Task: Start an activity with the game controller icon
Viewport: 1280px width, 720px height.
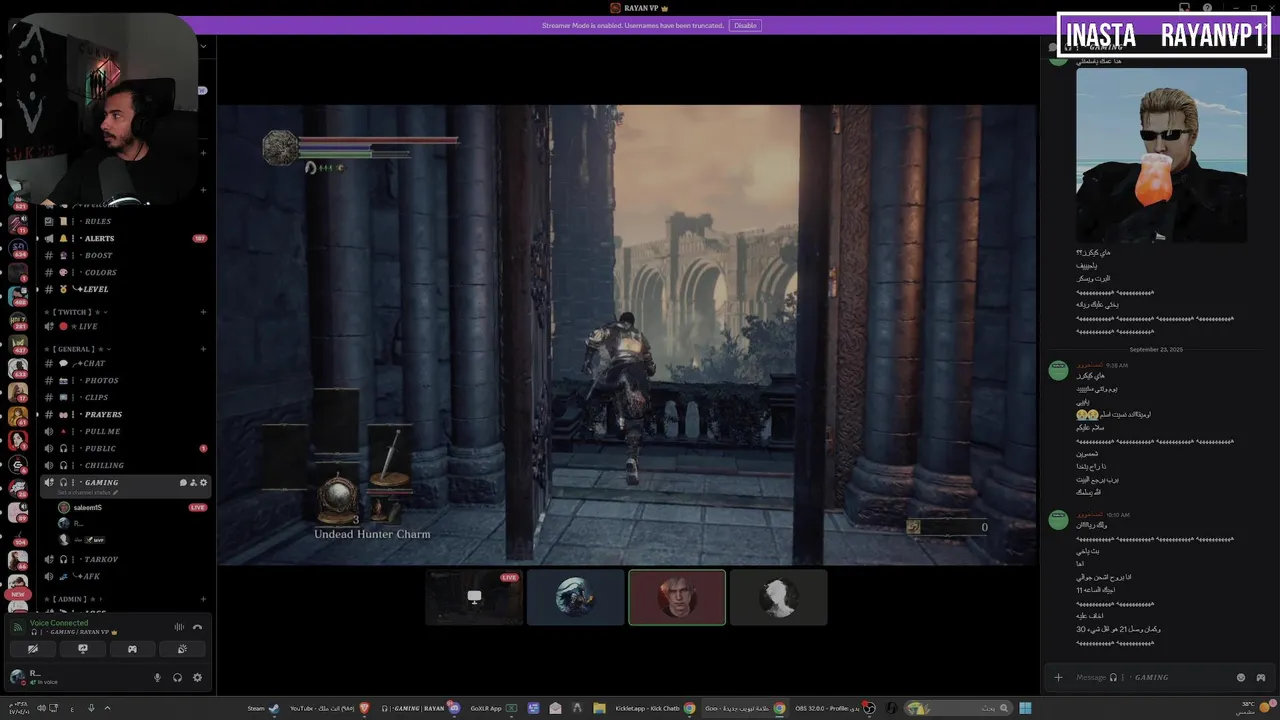Action: click(132, 649)
